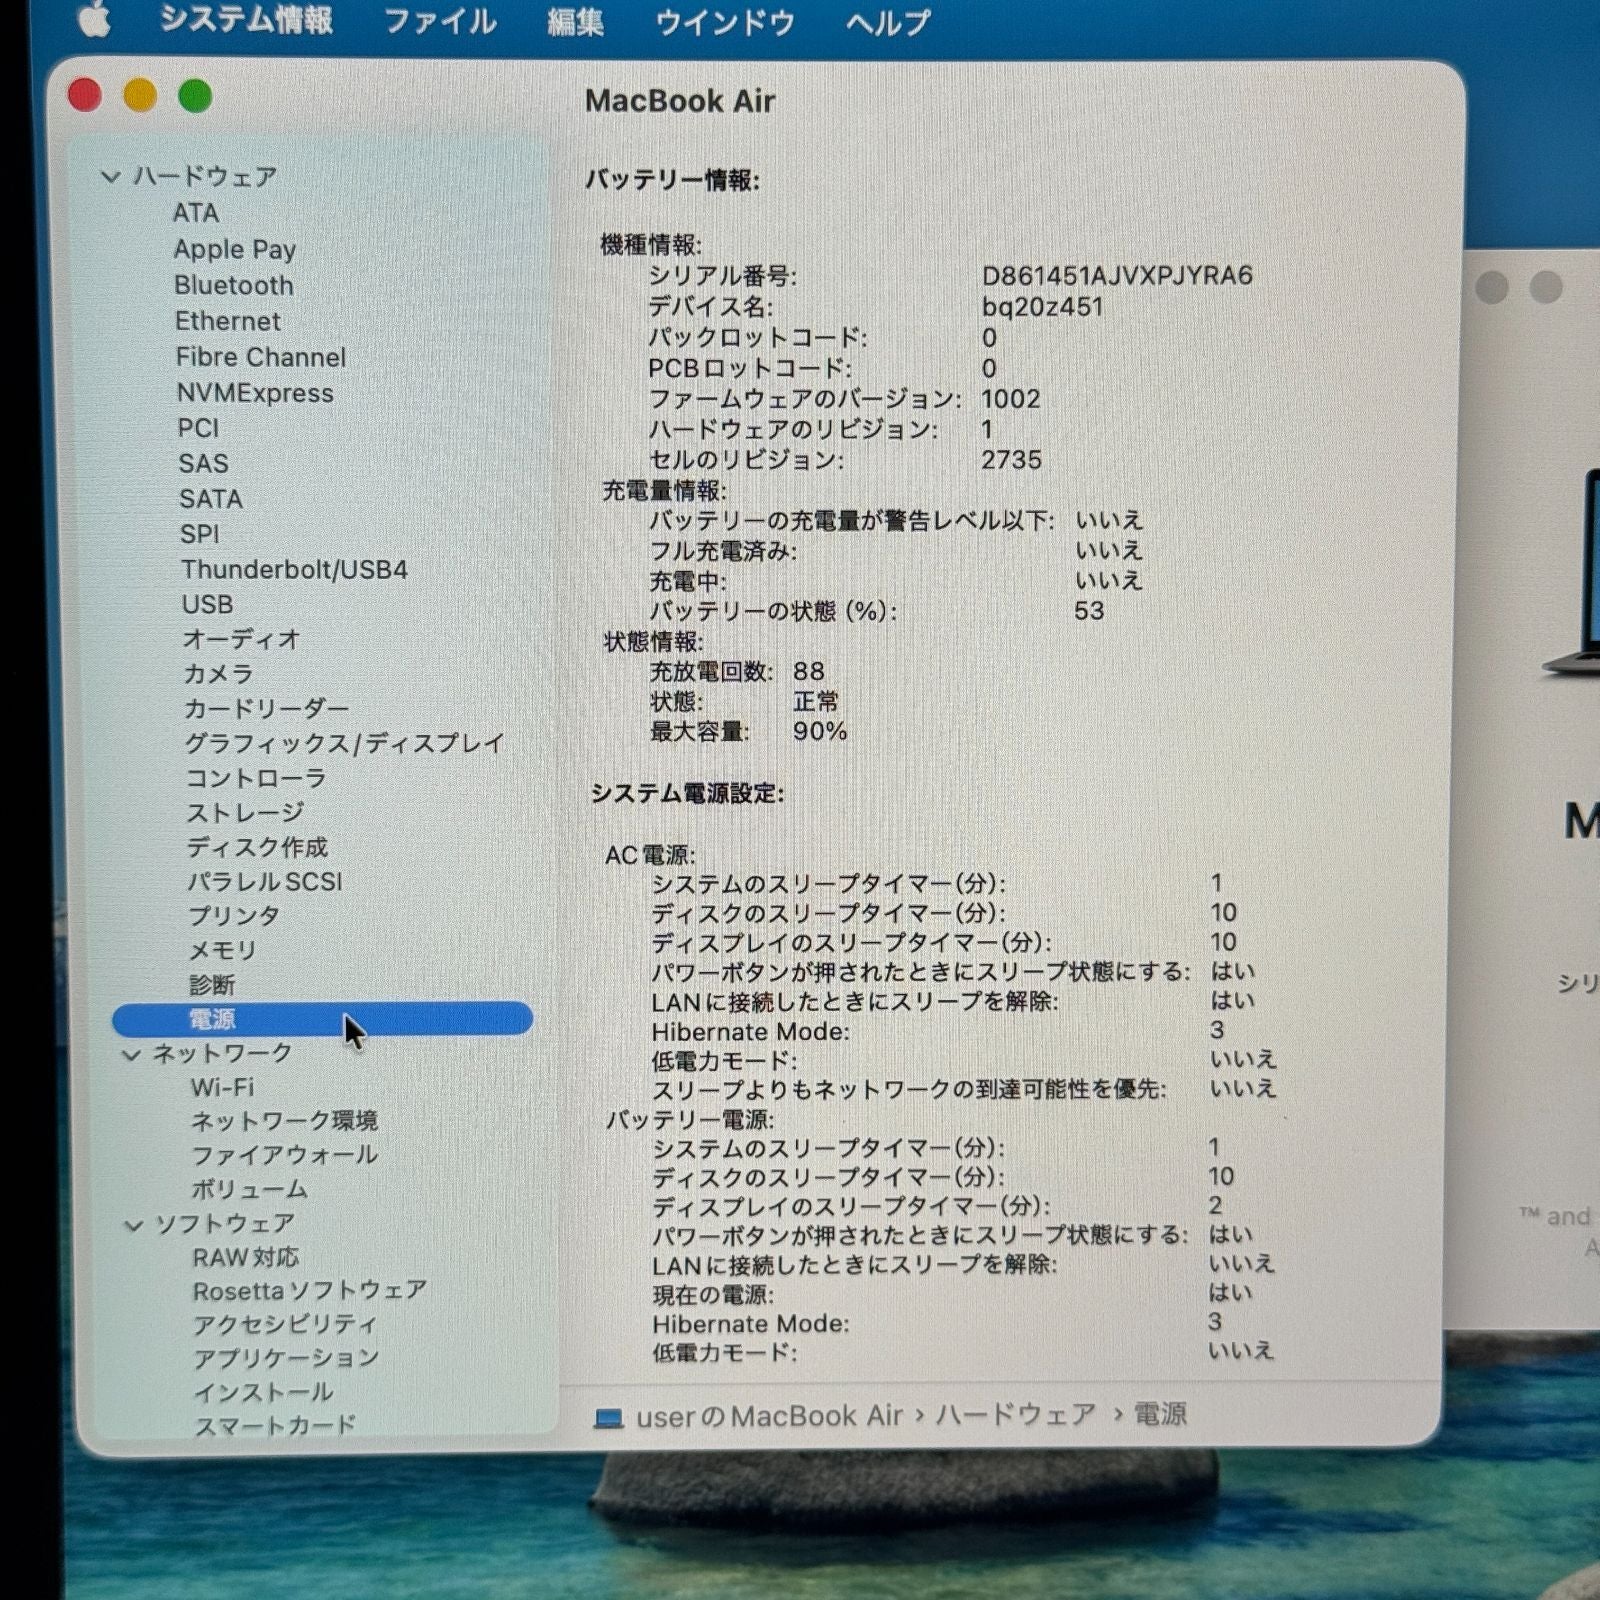Select Thunderbolt/USB4 in the sidebar
This screenshot has width=1600, height=1600.
point(294,569)
